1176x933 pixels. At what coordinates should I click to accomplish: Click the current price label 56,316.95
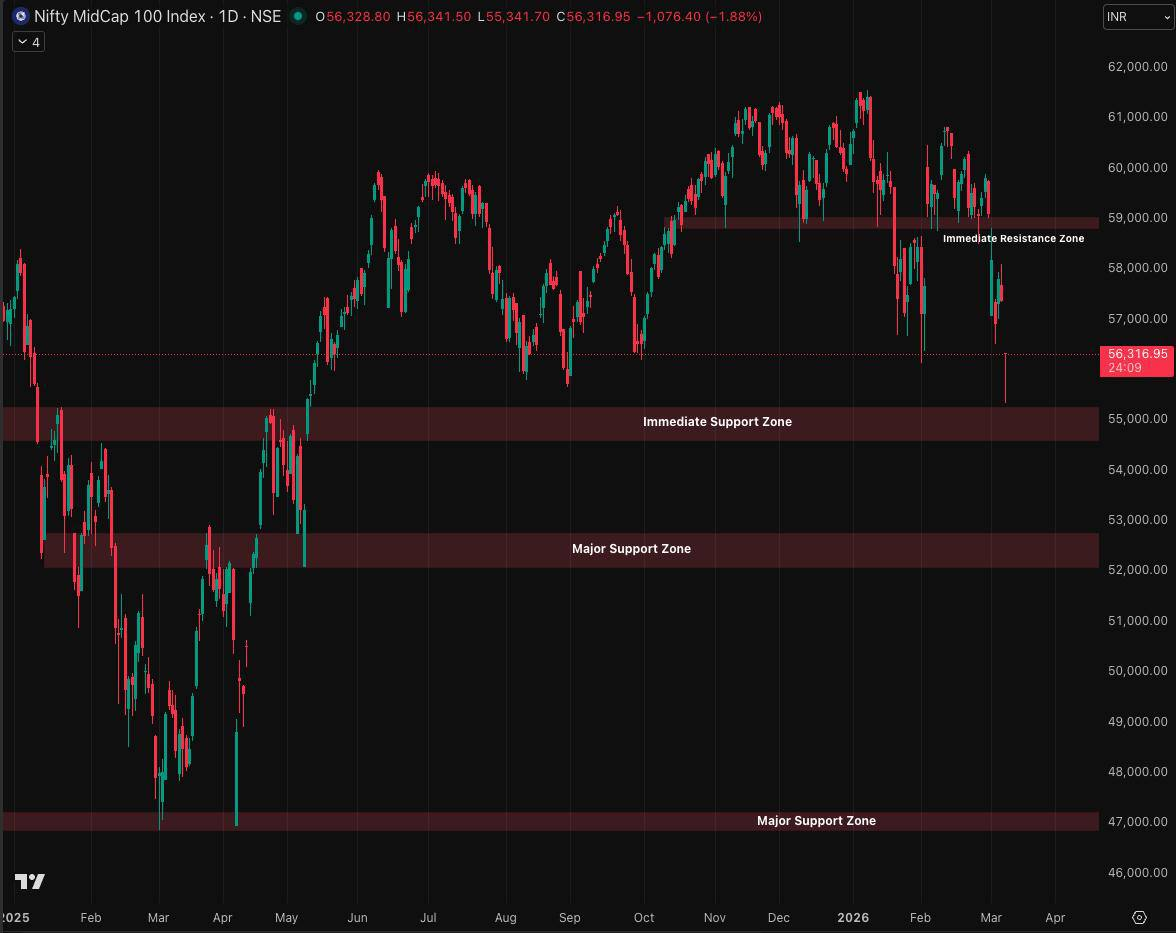pos(1137,354)
